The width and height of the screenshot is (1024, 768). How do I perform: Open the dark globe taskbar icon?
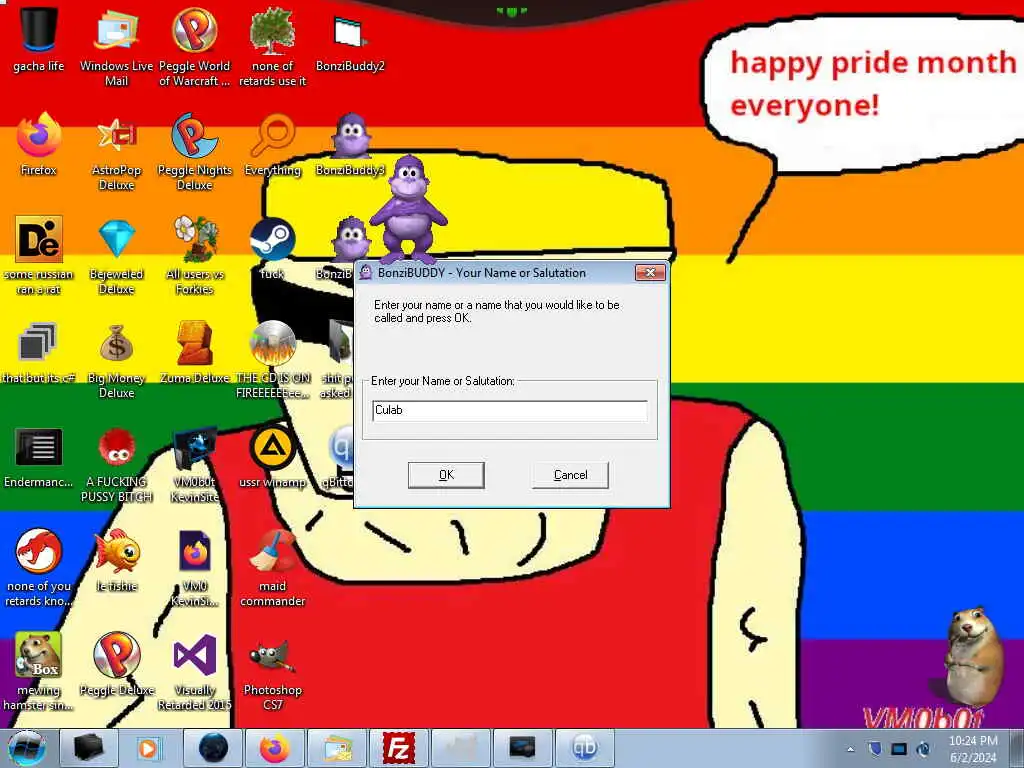point(213,748)
